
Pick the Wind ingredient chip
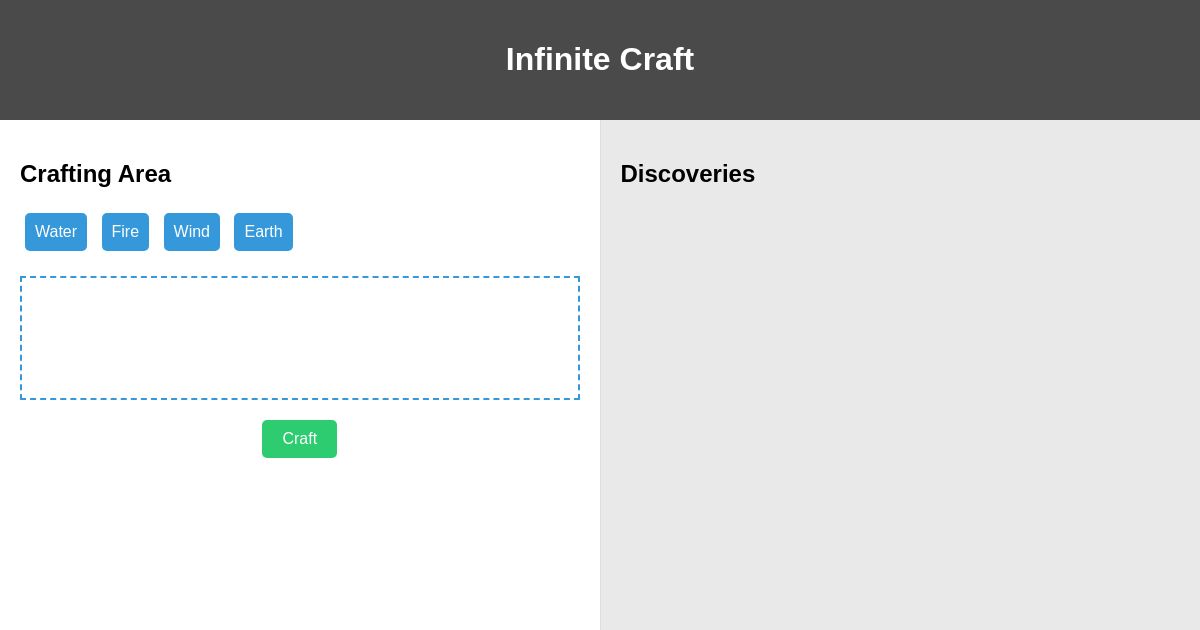[x=191, y=232]
